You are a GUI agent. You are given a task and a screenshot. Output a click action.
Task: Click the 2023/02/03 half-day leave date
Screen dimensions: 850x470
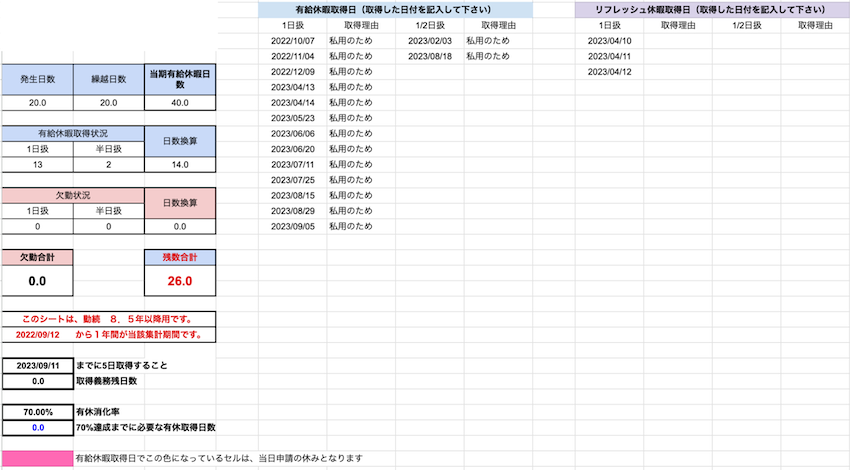pos(430,41)
